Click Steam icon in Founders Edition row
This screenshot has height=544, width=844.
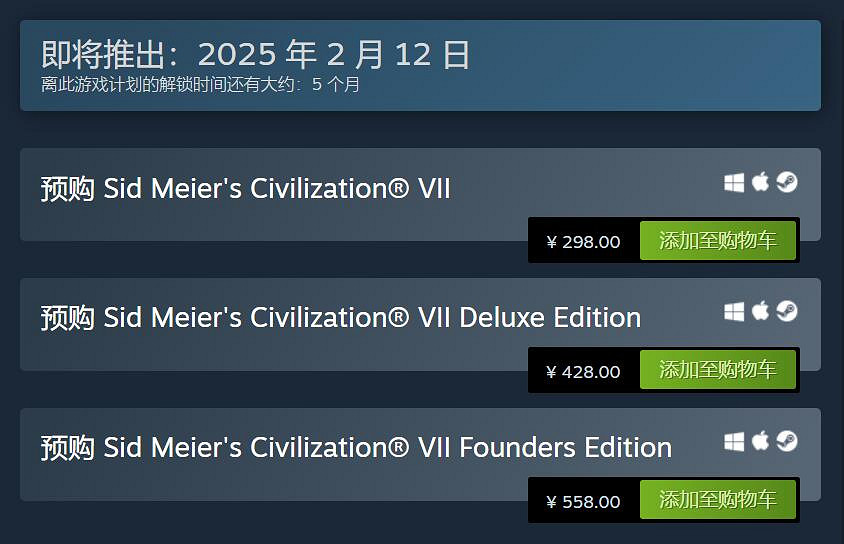click(x=787, y=442)
